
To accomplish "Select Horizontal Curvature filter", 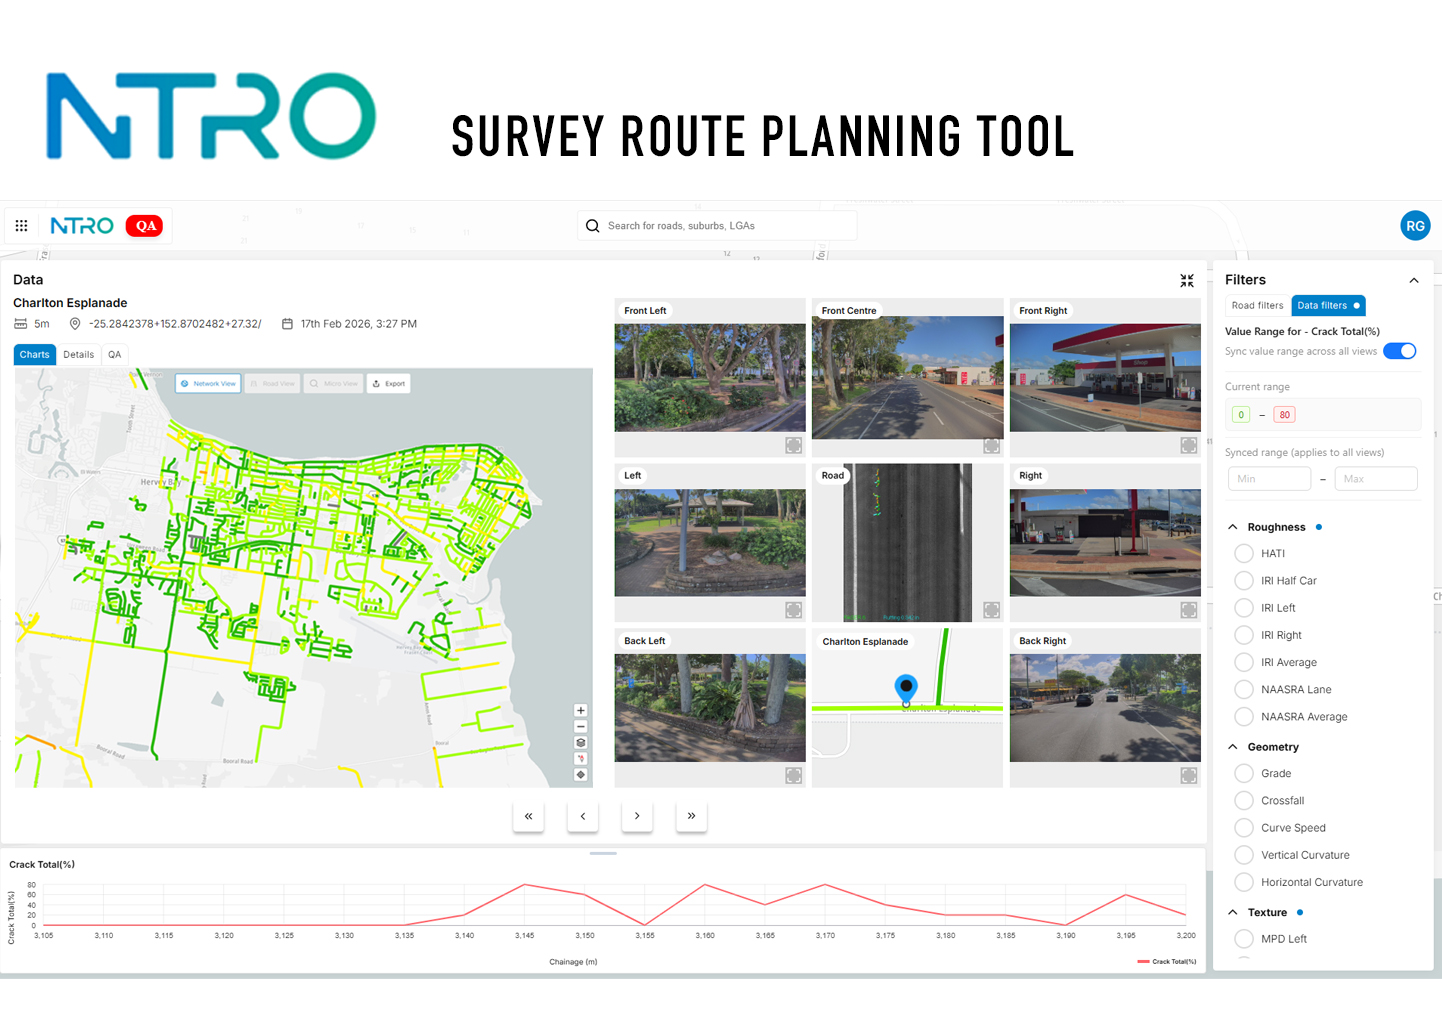I will pos(1244,882).
